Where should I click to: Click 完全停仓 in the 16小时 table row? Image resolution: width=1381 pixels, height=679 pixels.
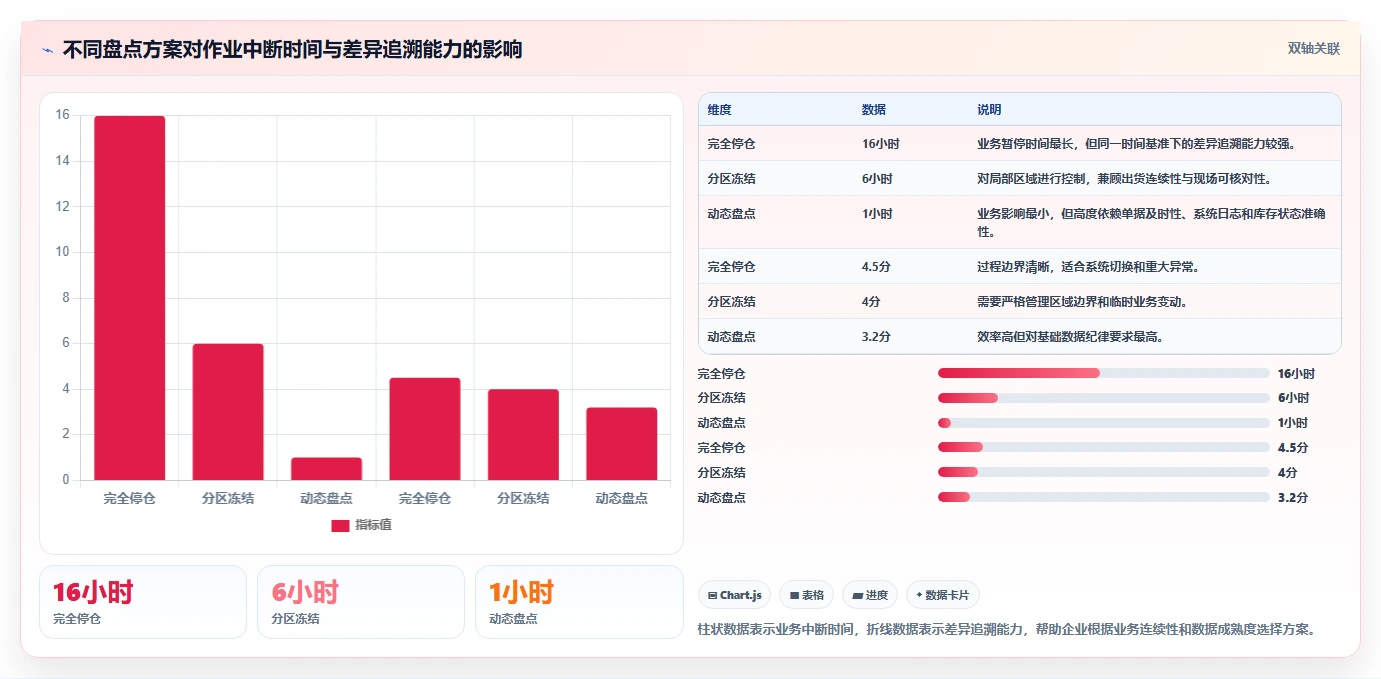coord(731,144)
